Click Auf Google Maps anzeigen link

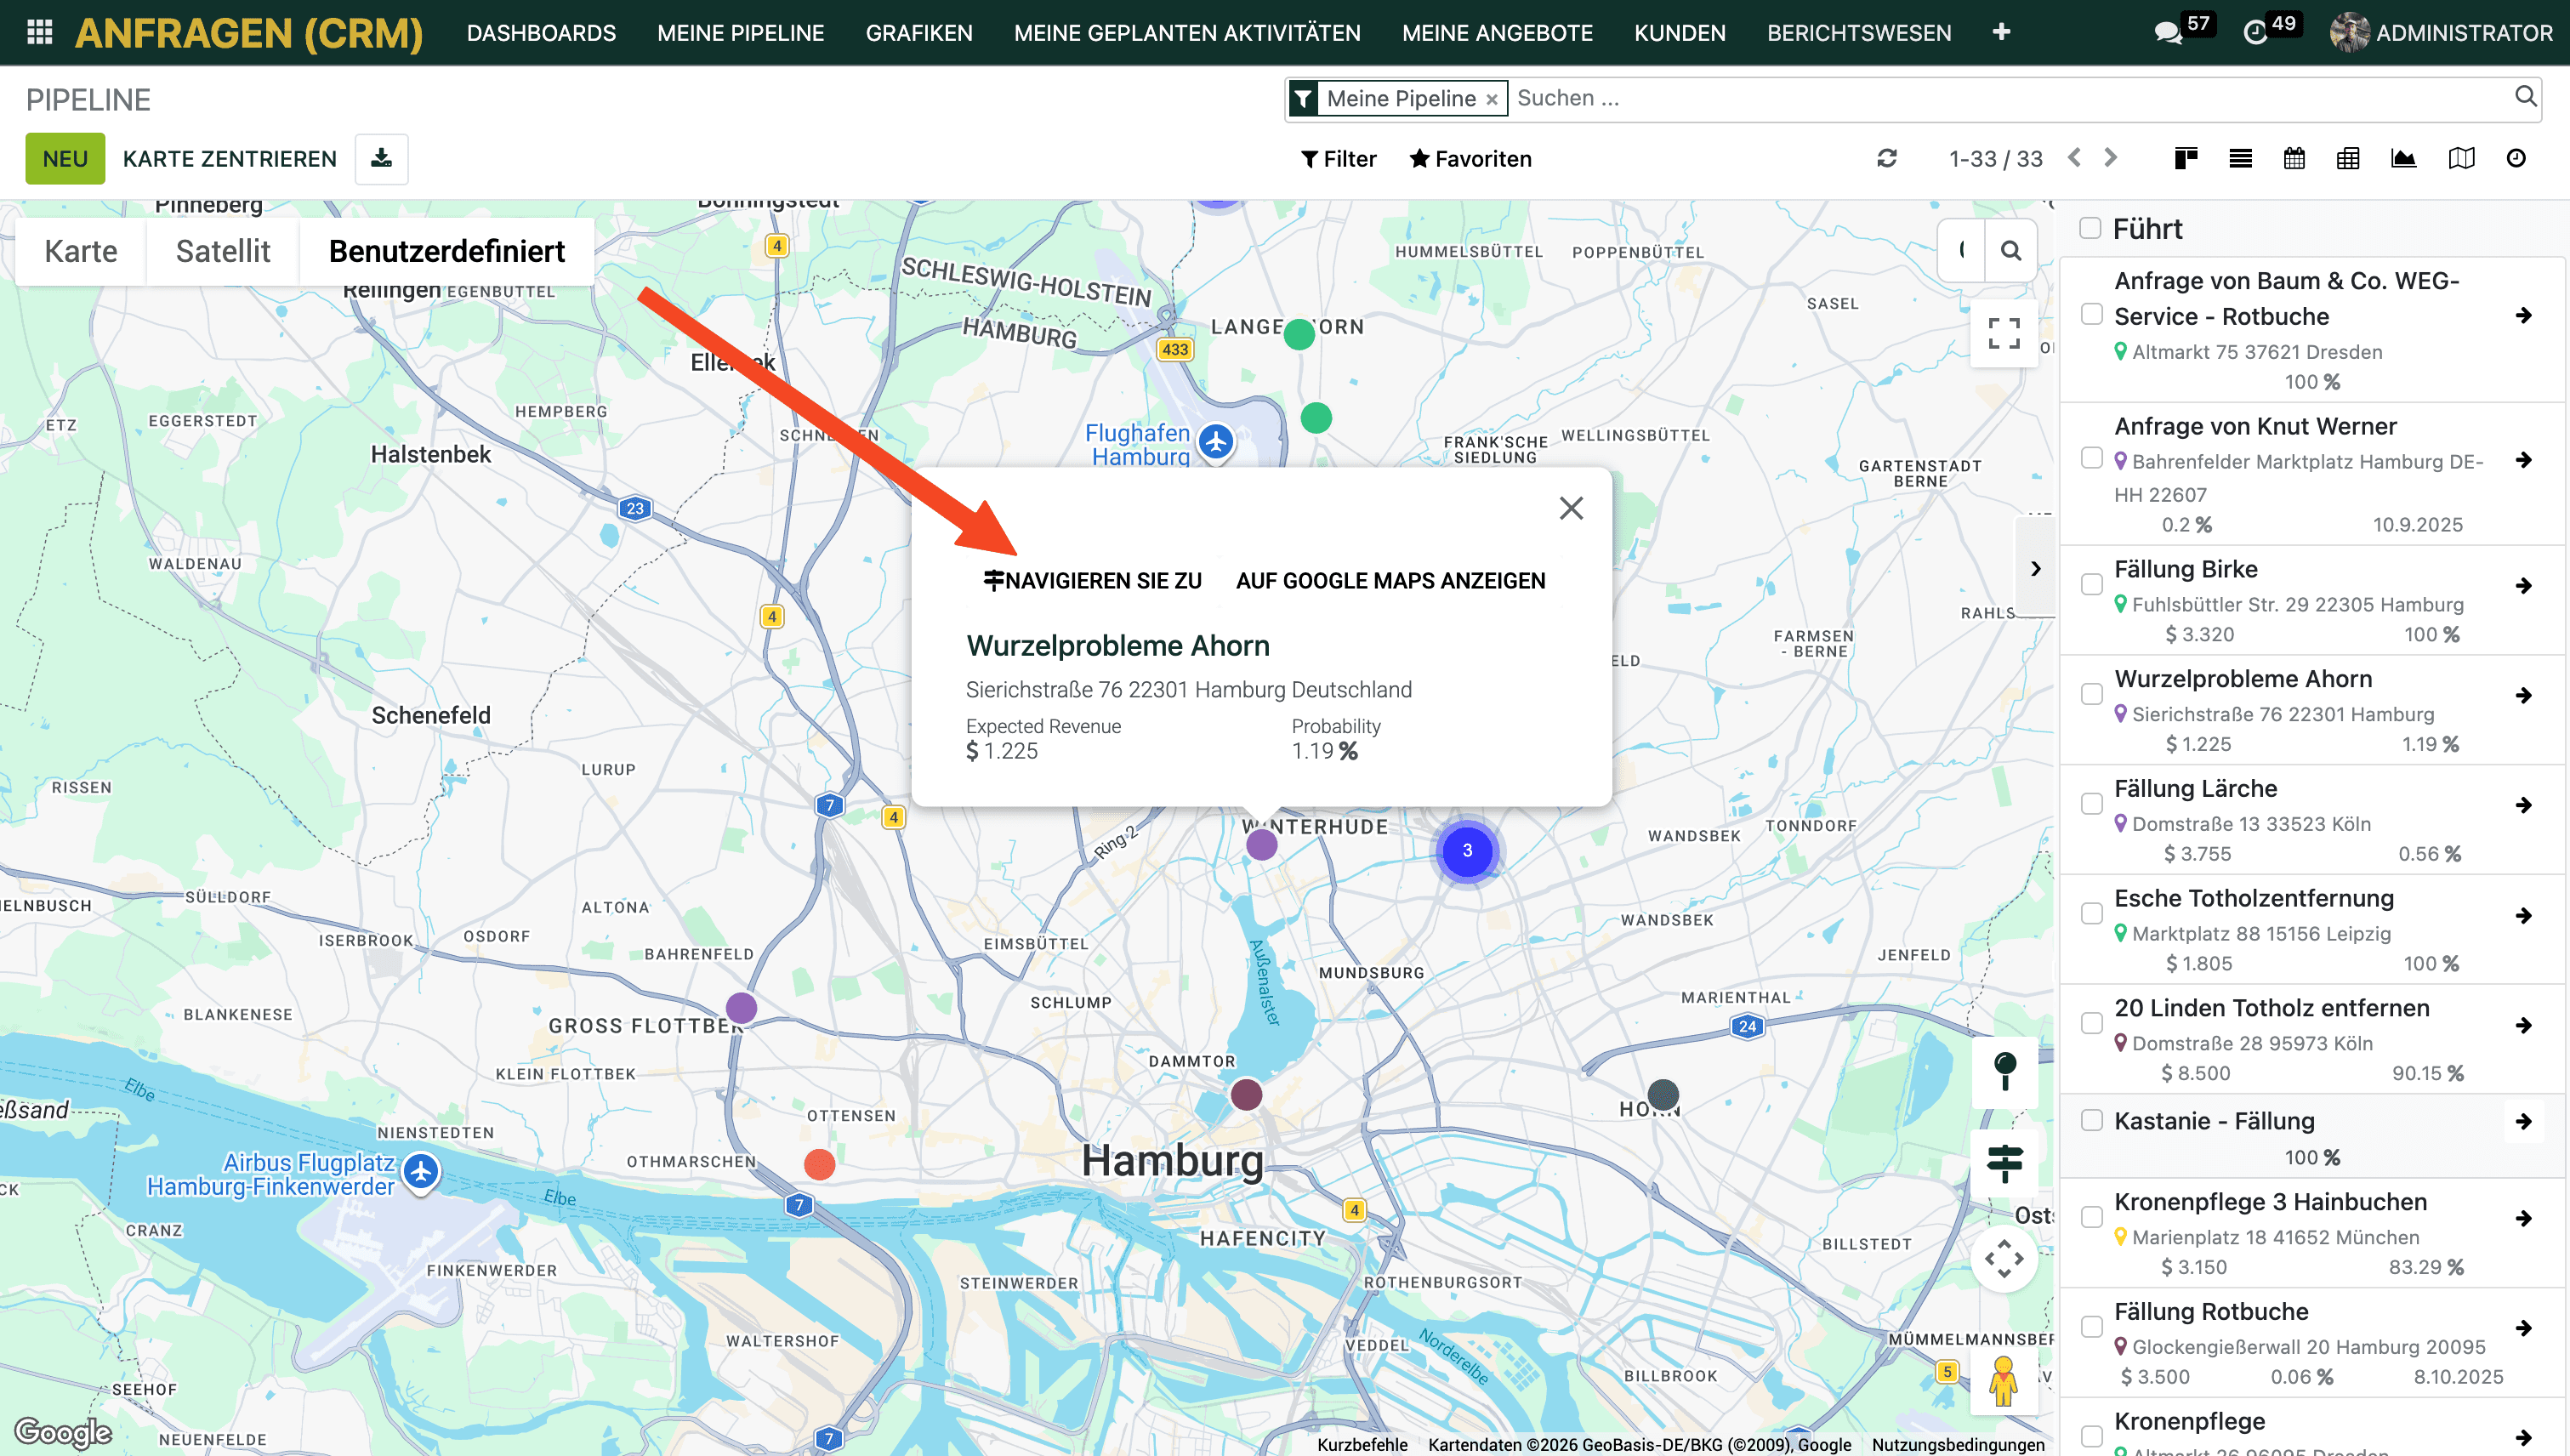point(1390,581)
